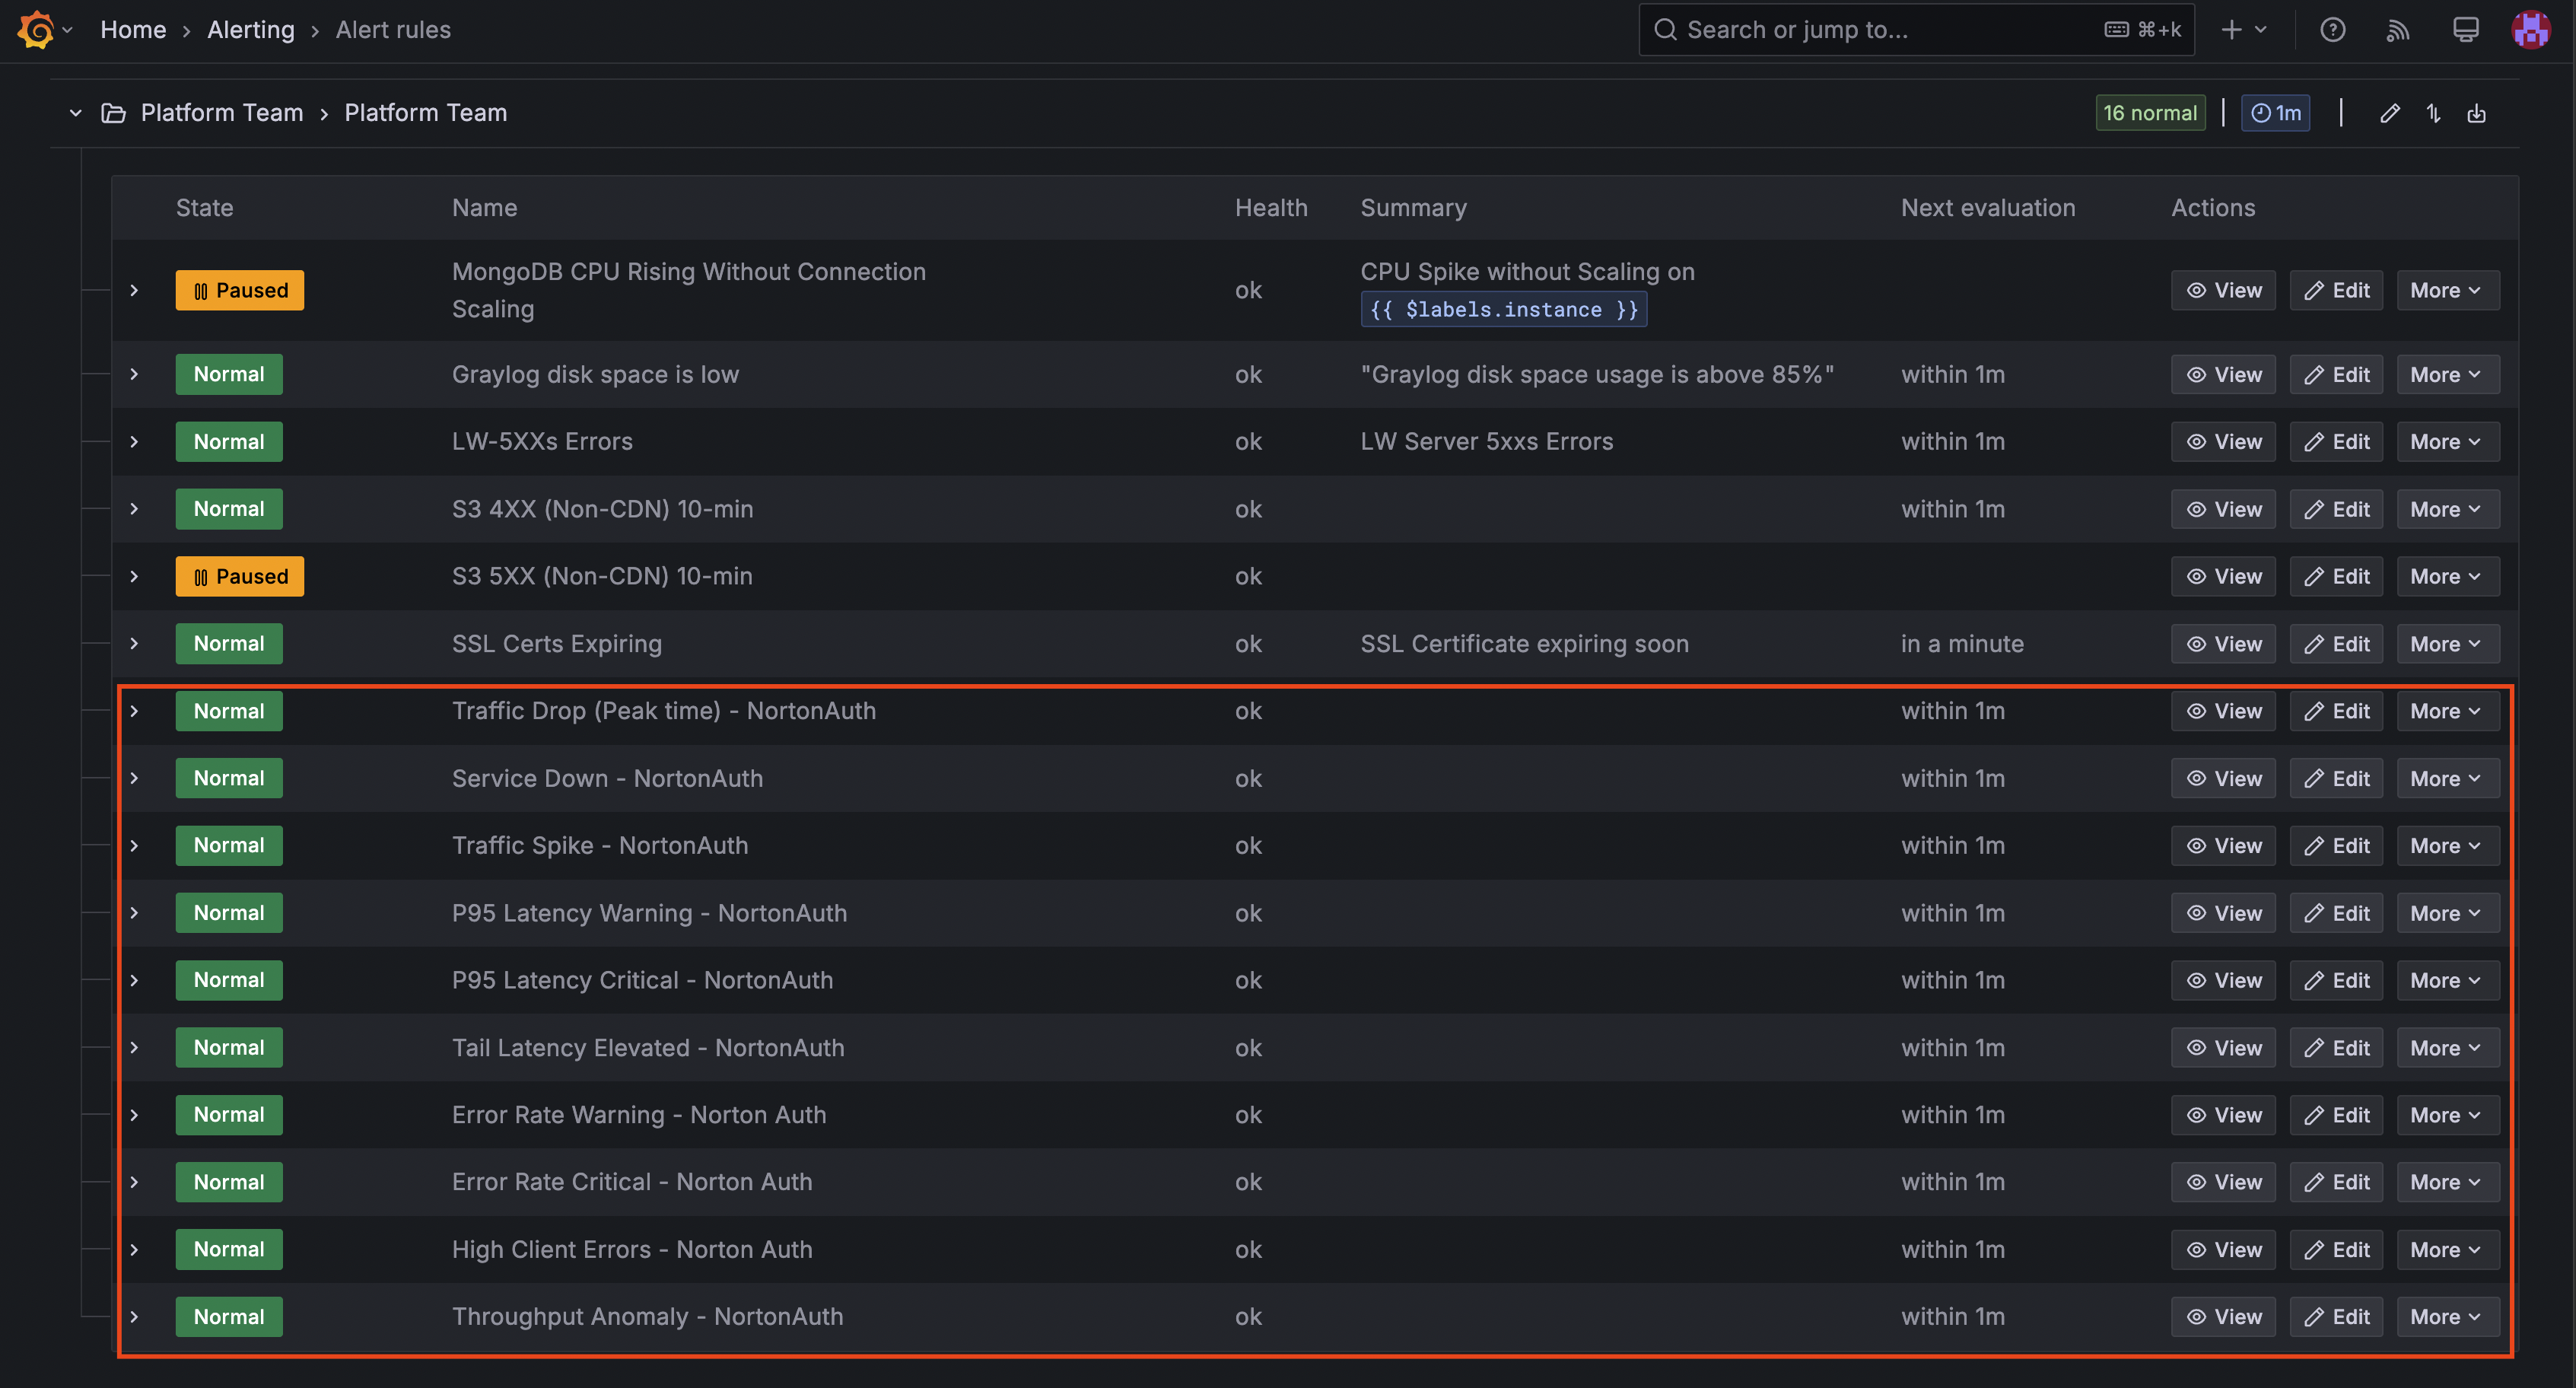
Task: Click the Platform Team folder icon
Action: point(114,113)
